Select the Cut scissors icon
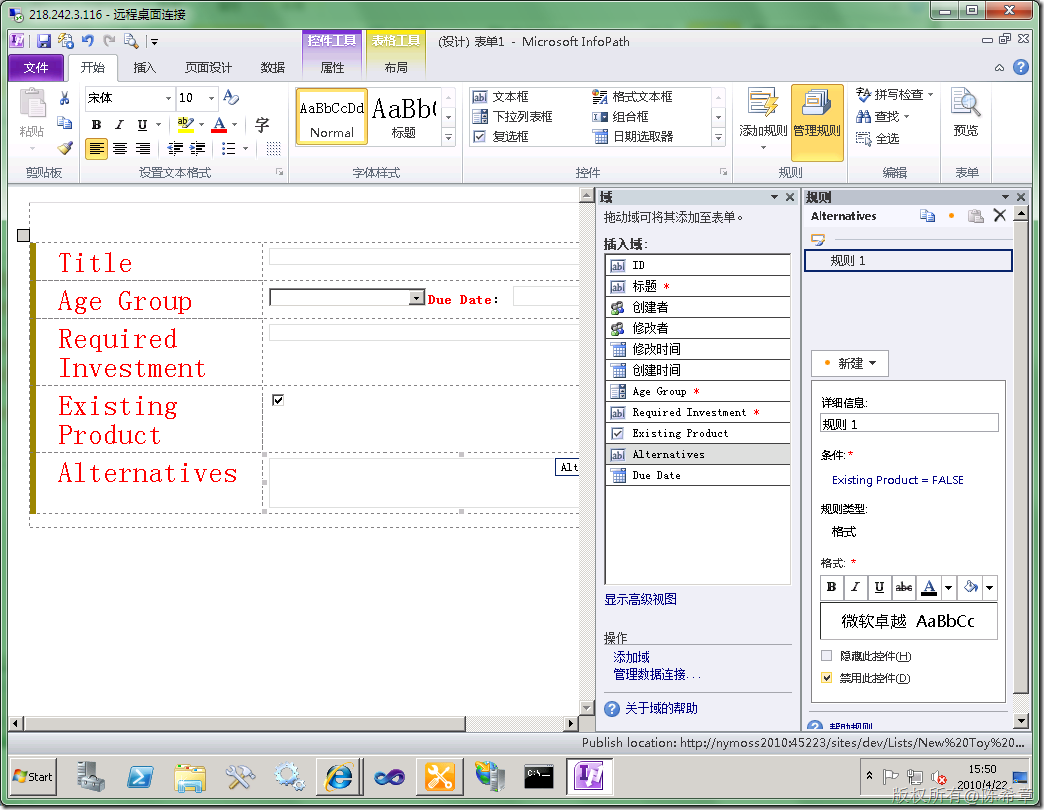The width and height of the screenshot is (1044, 810). coord(65,99)
